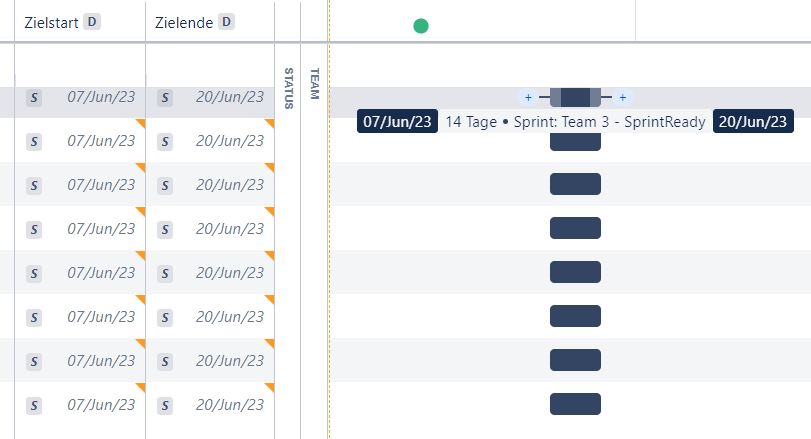
Task: Select the right resize handle of the highlighted bar
Action: [x=595, y=97]
